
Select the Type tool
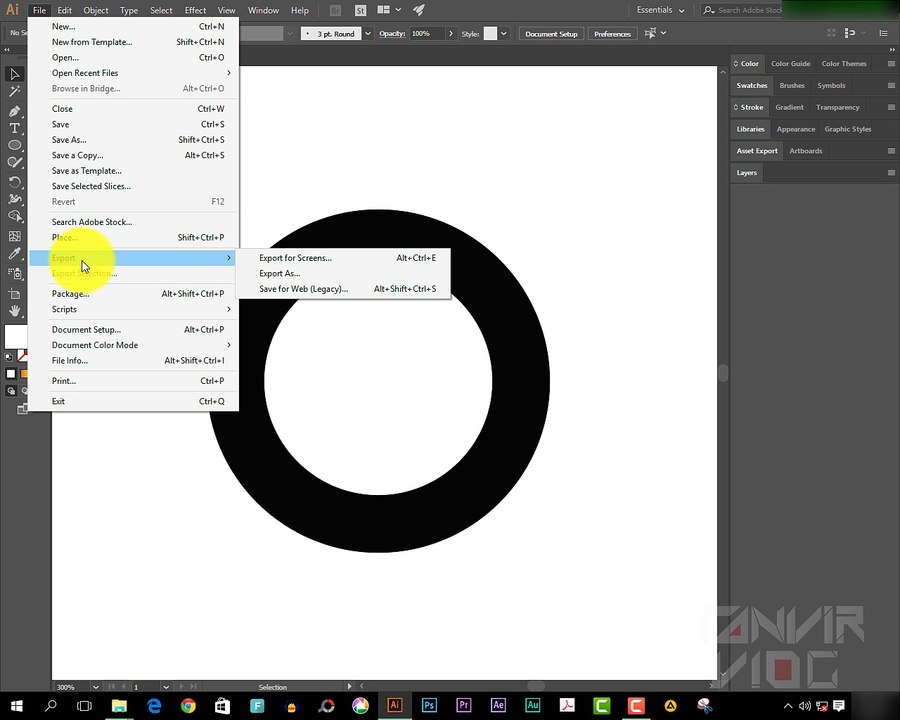point(14,128)
